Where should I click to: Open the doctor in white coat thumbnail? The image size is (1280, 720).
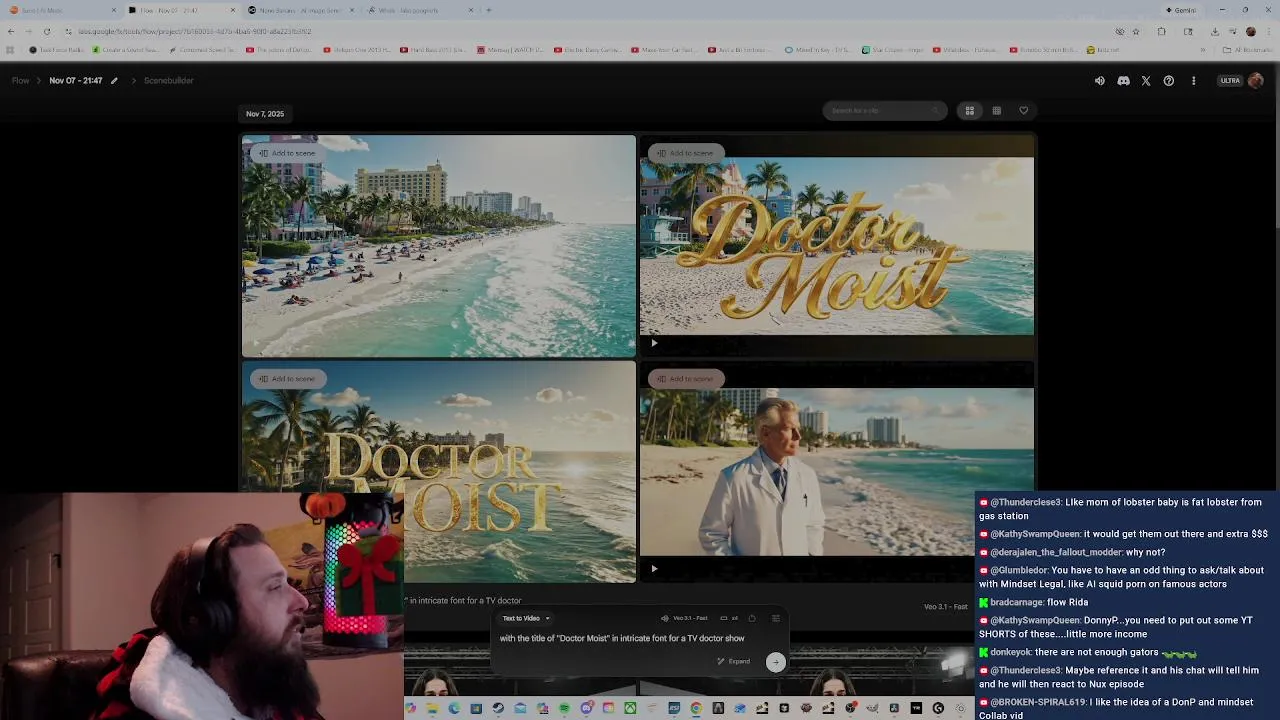click(837, 472)
